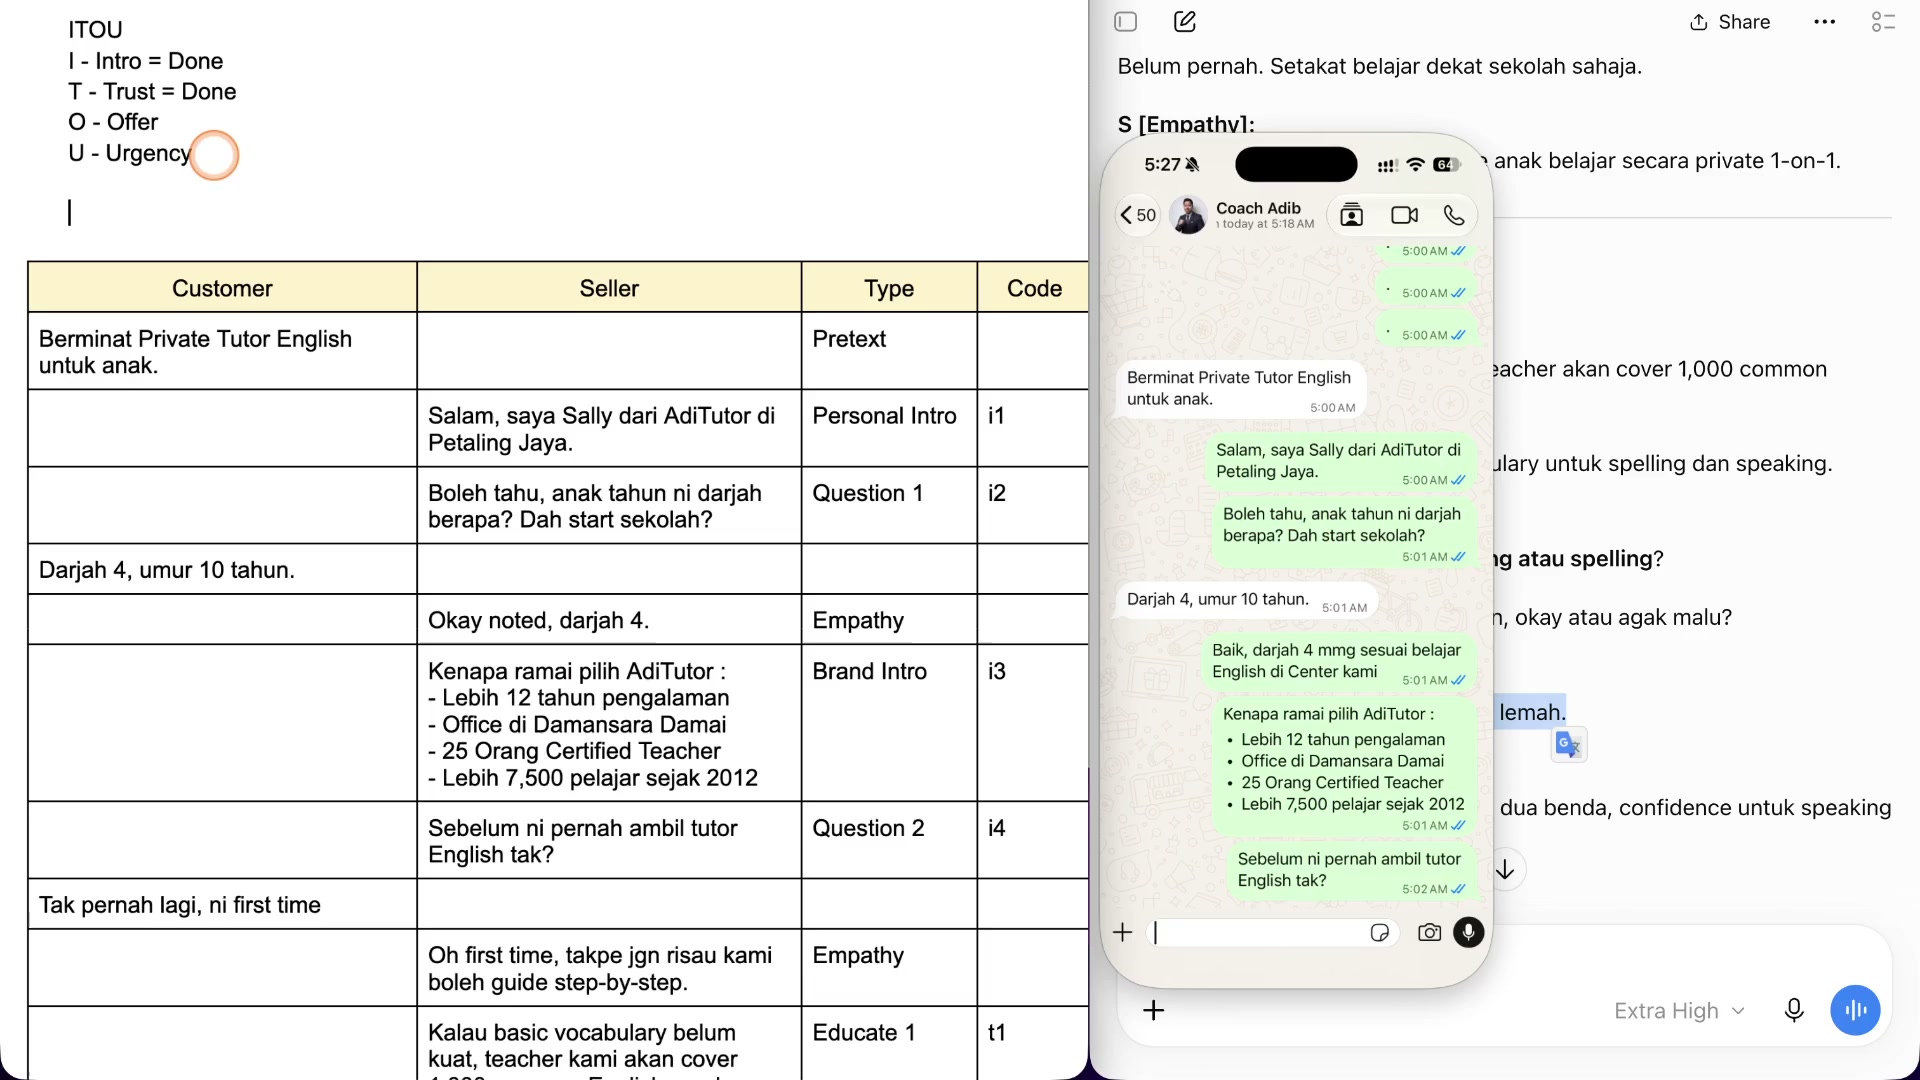Tap the back arrow showing 50 in WhatsApp
The width and height of the screenshot is (1920, 1080).
pyautogui.click(x=1138, y=215)
